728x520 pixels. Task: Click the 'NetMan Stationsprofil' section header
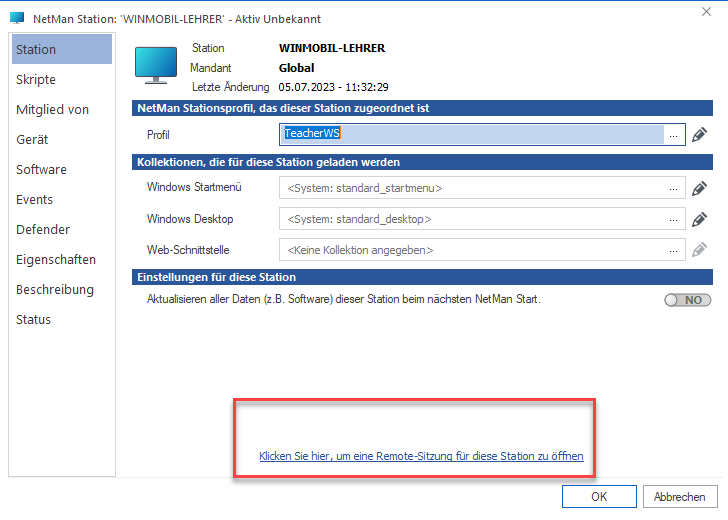coord(422,108)
